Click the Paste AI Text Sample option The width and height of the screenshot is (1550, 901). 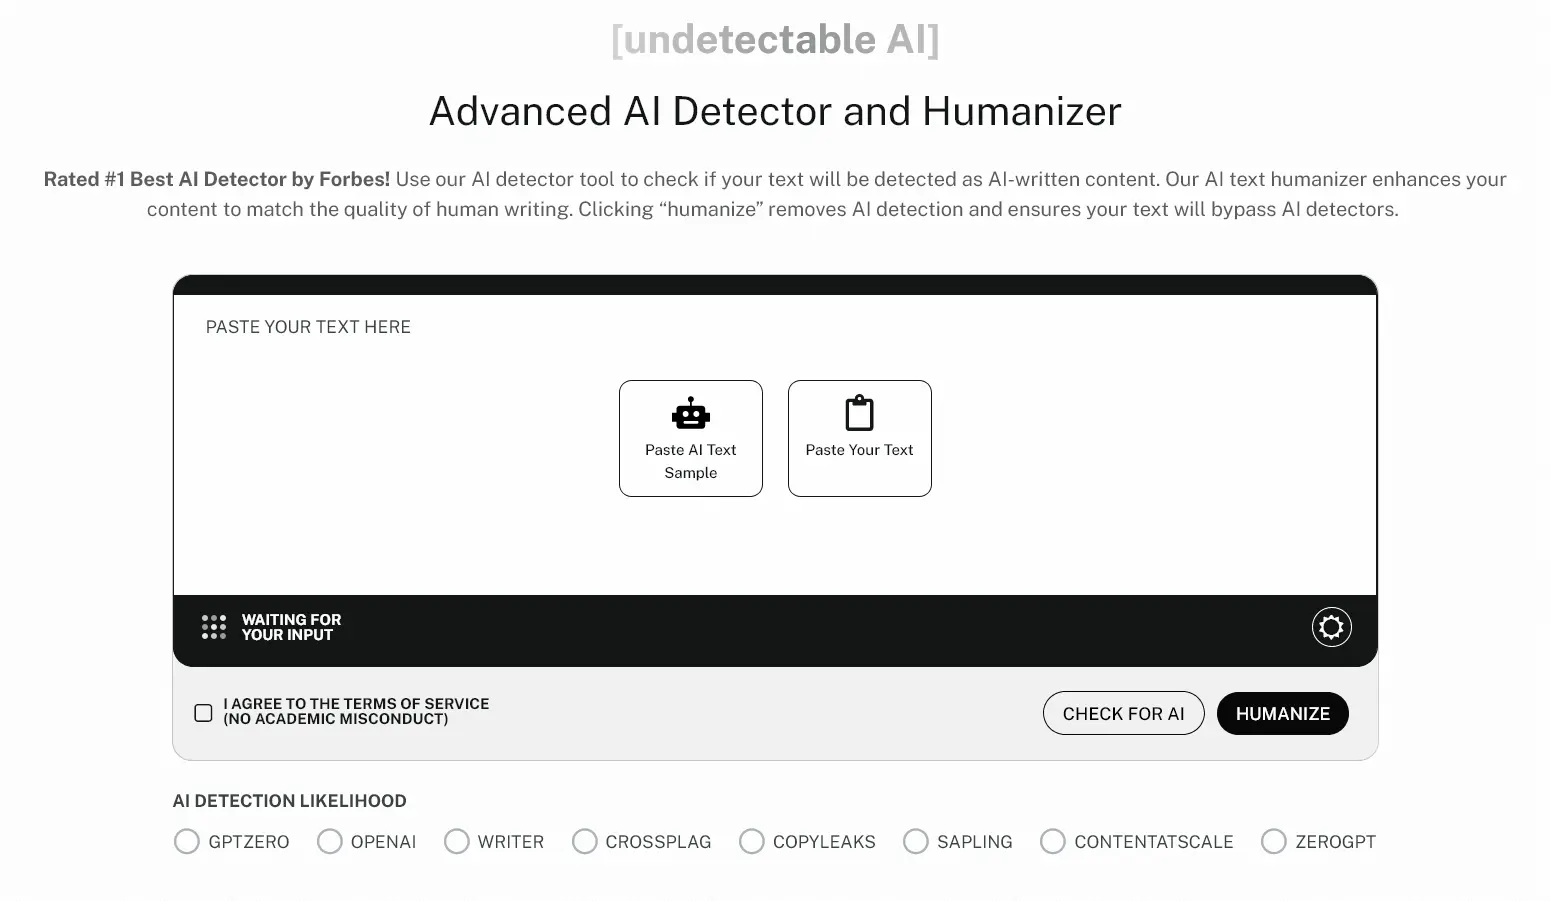coord(690,438)
